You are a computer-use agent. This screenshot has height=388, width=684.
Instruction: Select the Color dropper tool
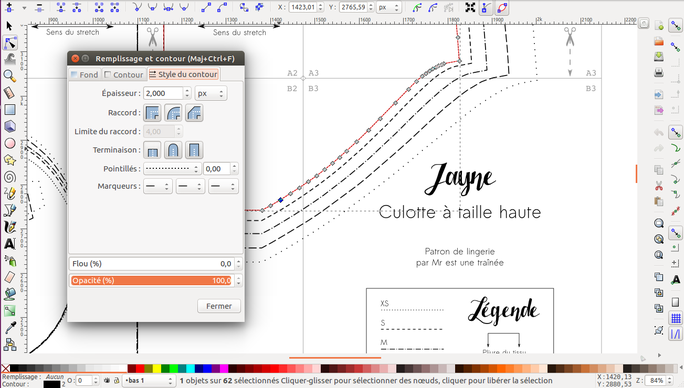(x=9, y=327)
